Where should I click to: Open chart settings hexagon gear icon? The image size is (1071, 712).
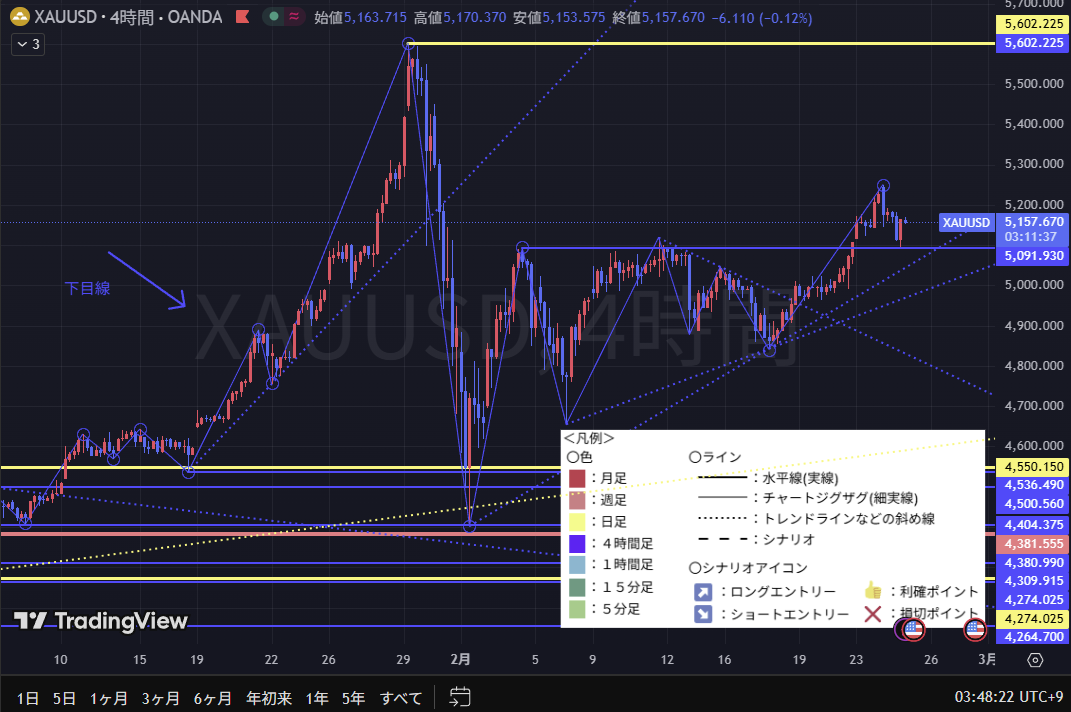[1035, 660]
